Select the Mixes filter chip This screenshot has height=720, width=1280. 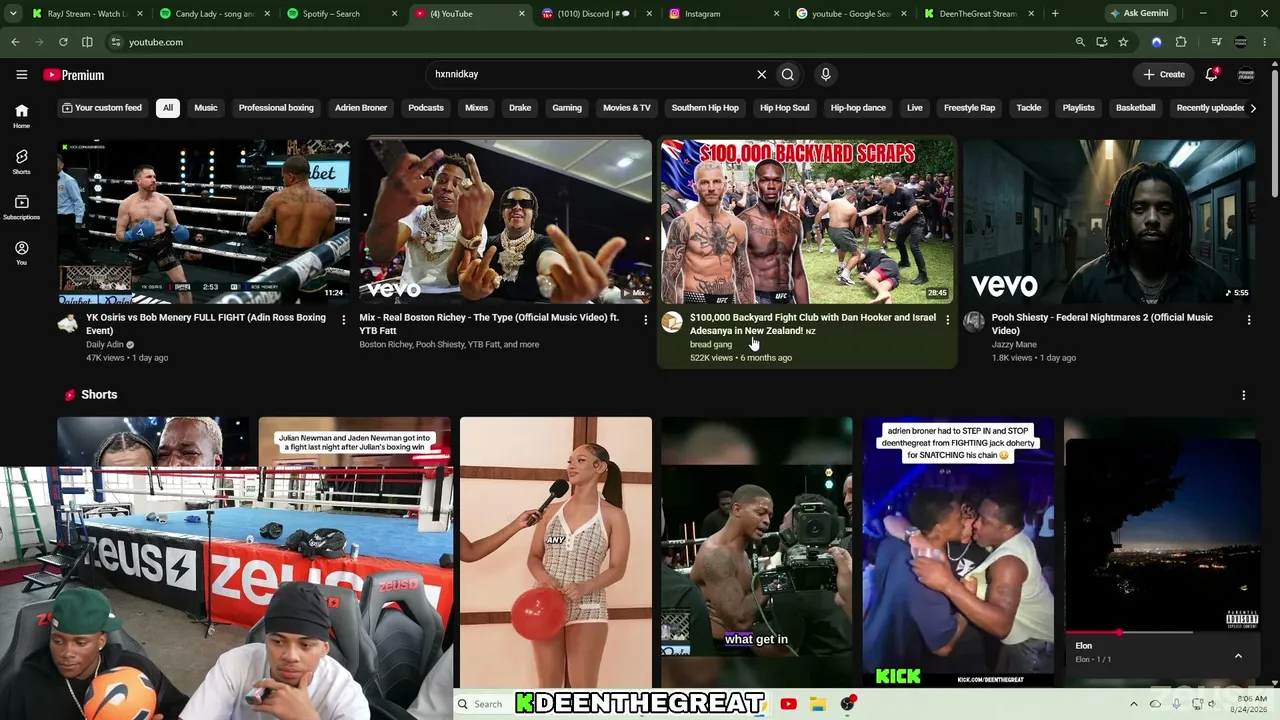click(x=476, y=108)
